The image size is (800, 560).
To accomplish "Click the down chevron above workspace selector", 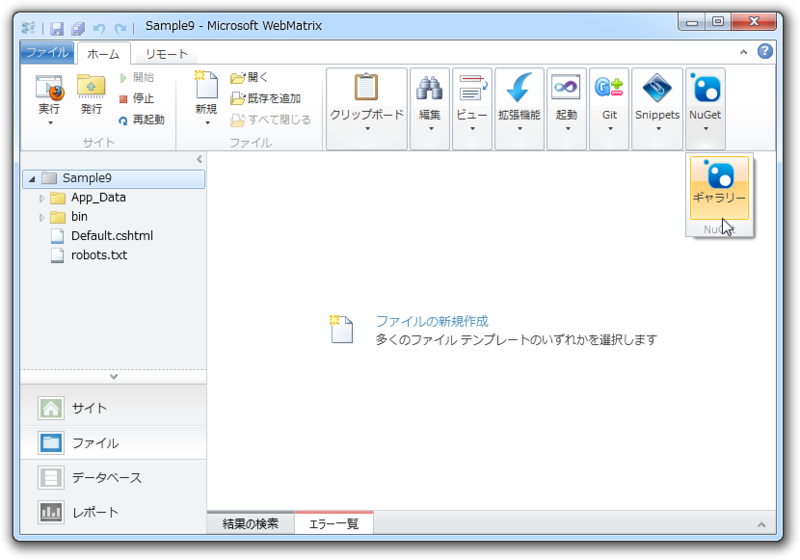I will click(113, 376).
